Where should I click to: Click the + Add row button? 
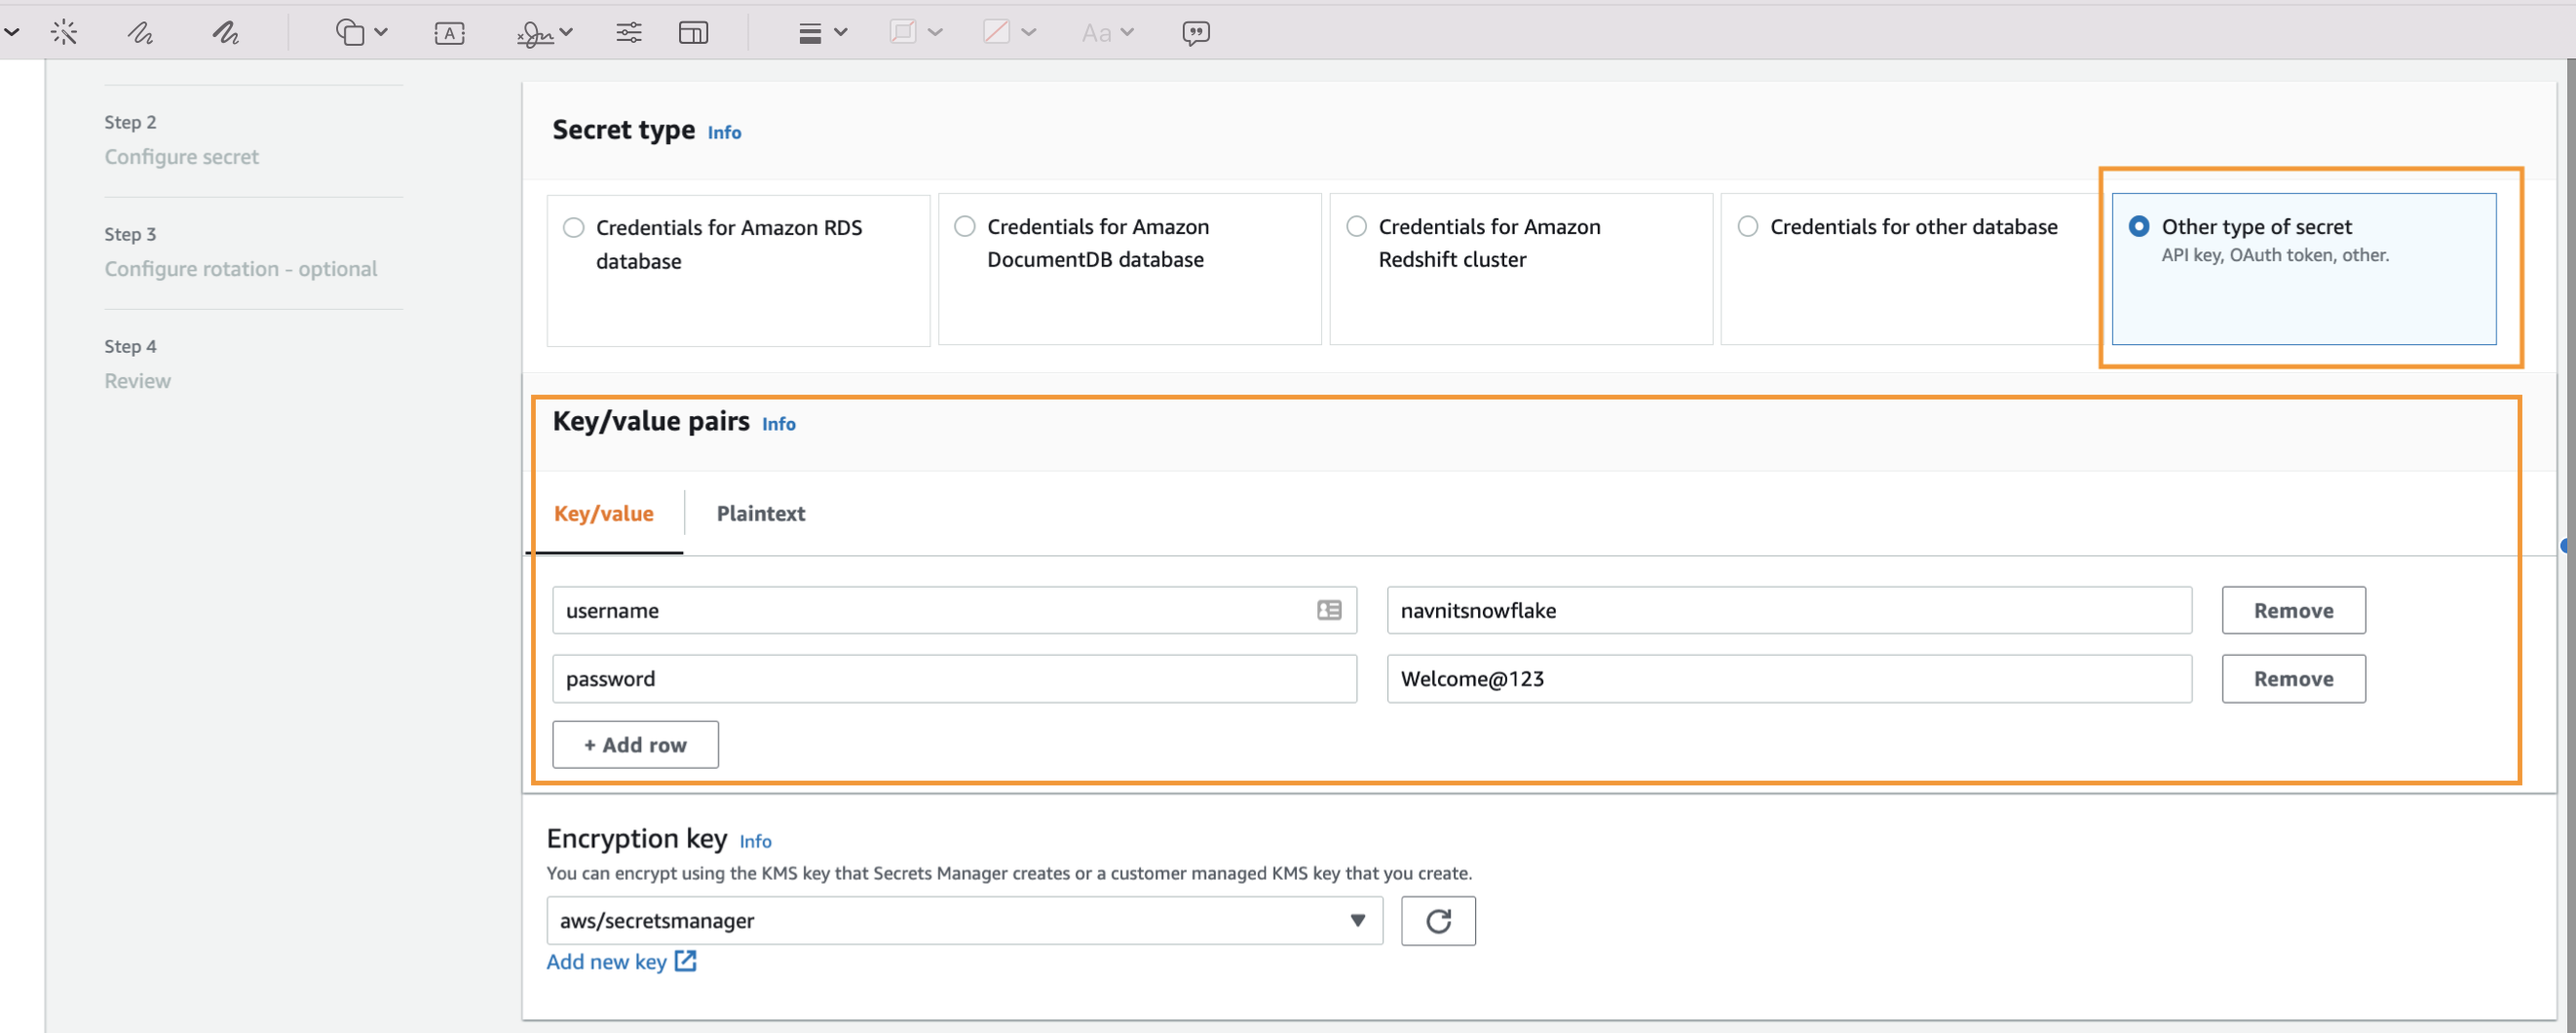click(x=635, y=745)
